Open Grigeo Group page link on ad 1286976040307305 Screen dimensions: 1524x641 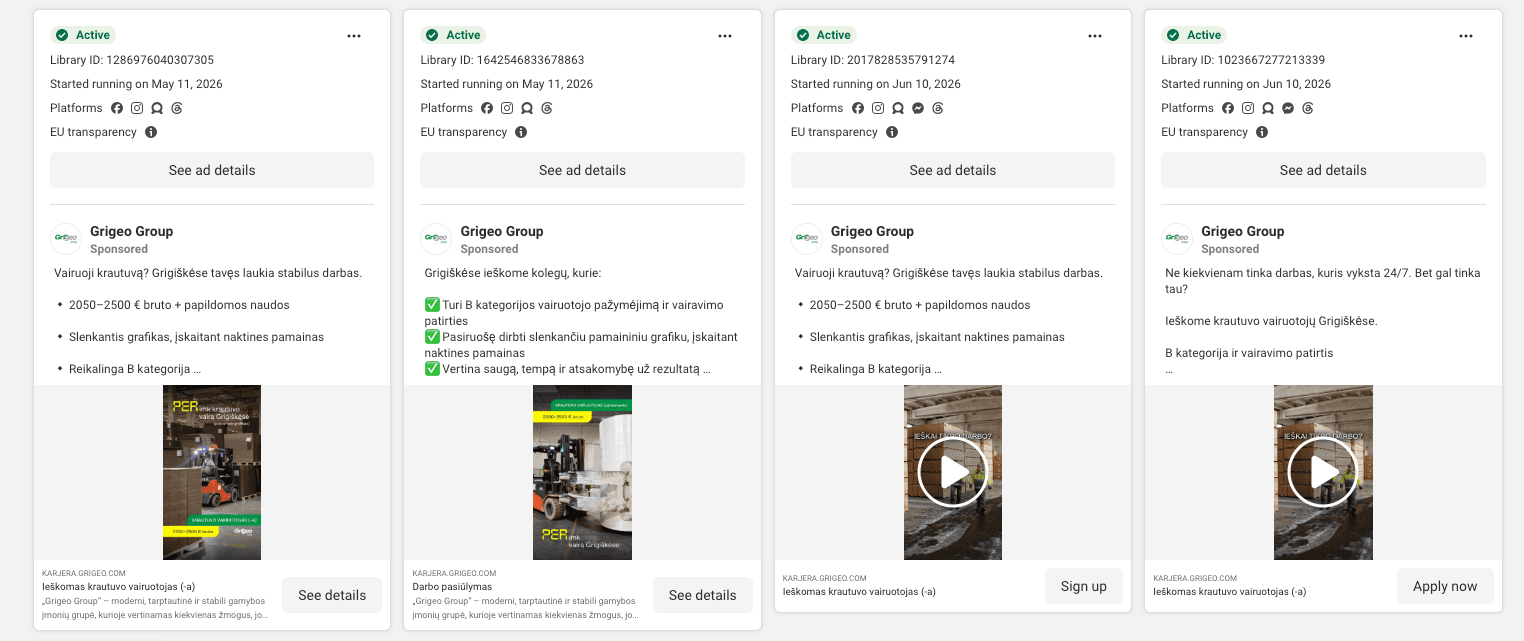131,231
